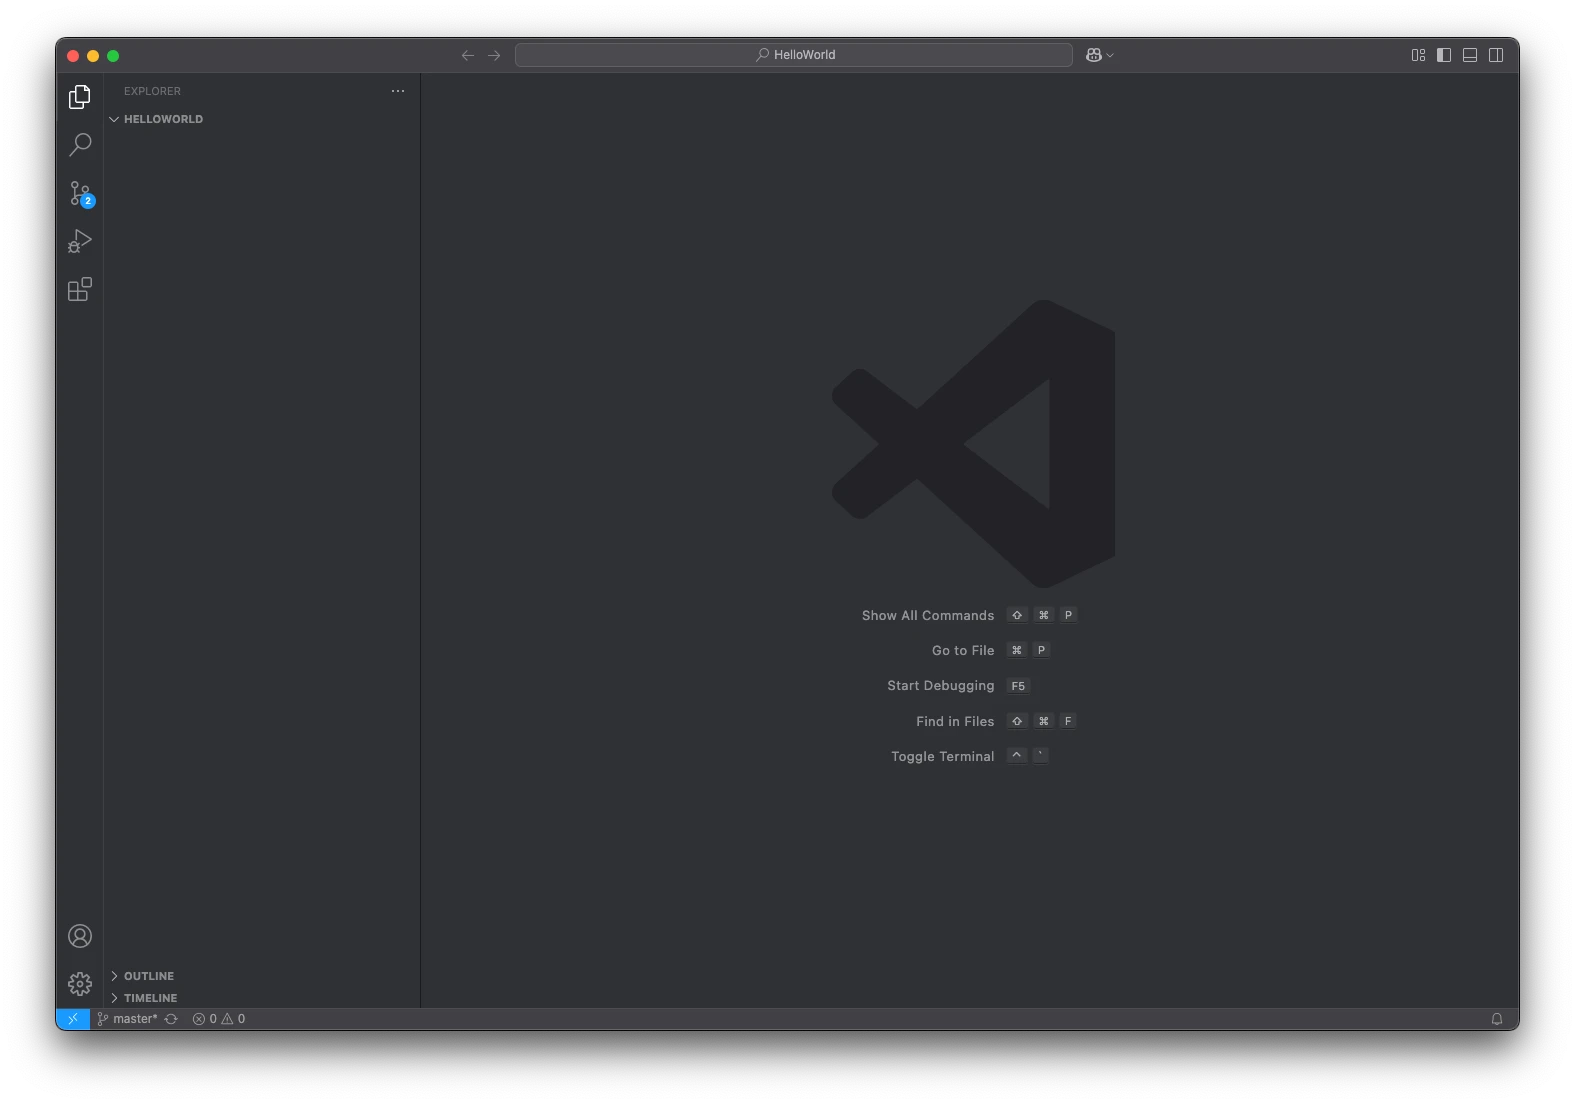
Task: Open the Accounts menu icon
Action: click(80, 936)
